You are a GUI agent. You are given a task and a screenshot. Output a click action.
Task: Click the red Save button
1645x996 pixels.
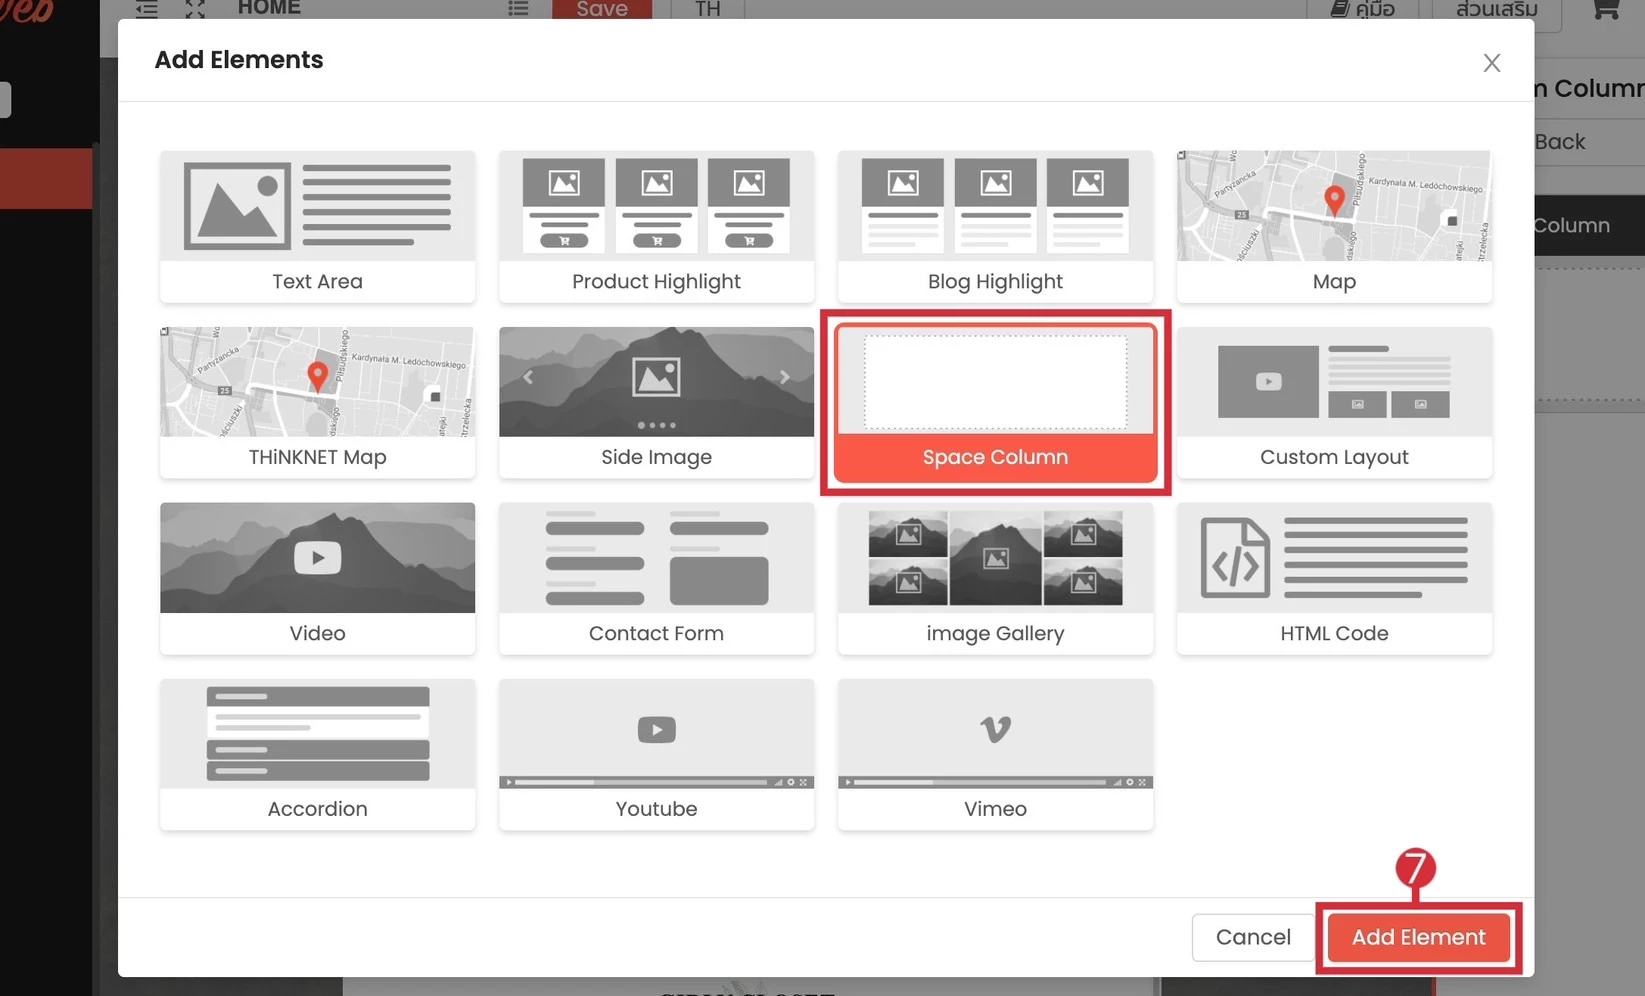[602, 9]
